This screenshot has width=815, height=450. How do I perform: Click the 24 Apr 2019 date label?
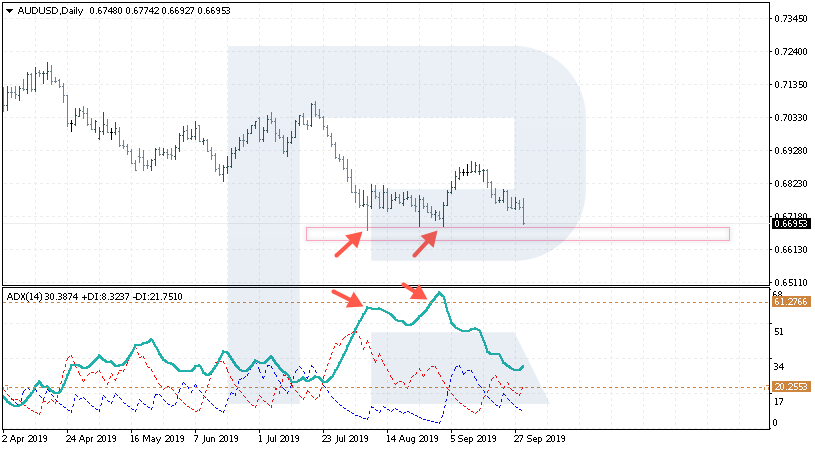(91, 439)
